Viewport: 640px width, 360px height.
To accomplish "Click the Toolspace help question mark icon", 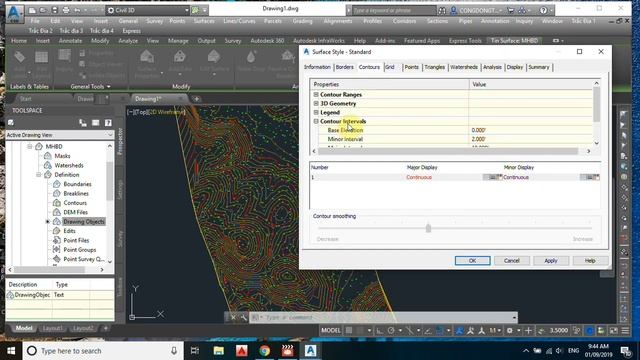I will 108,122.
